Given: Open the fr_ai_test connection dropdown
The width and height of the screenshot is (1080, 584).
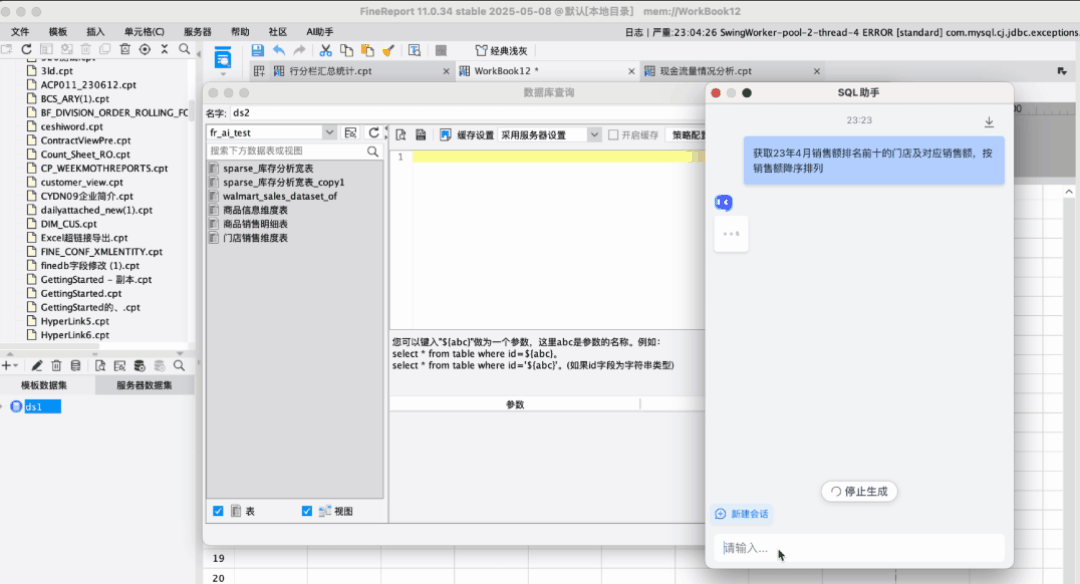Looking at the screenshot, I should pyautogui.click(x=329, y=132).
